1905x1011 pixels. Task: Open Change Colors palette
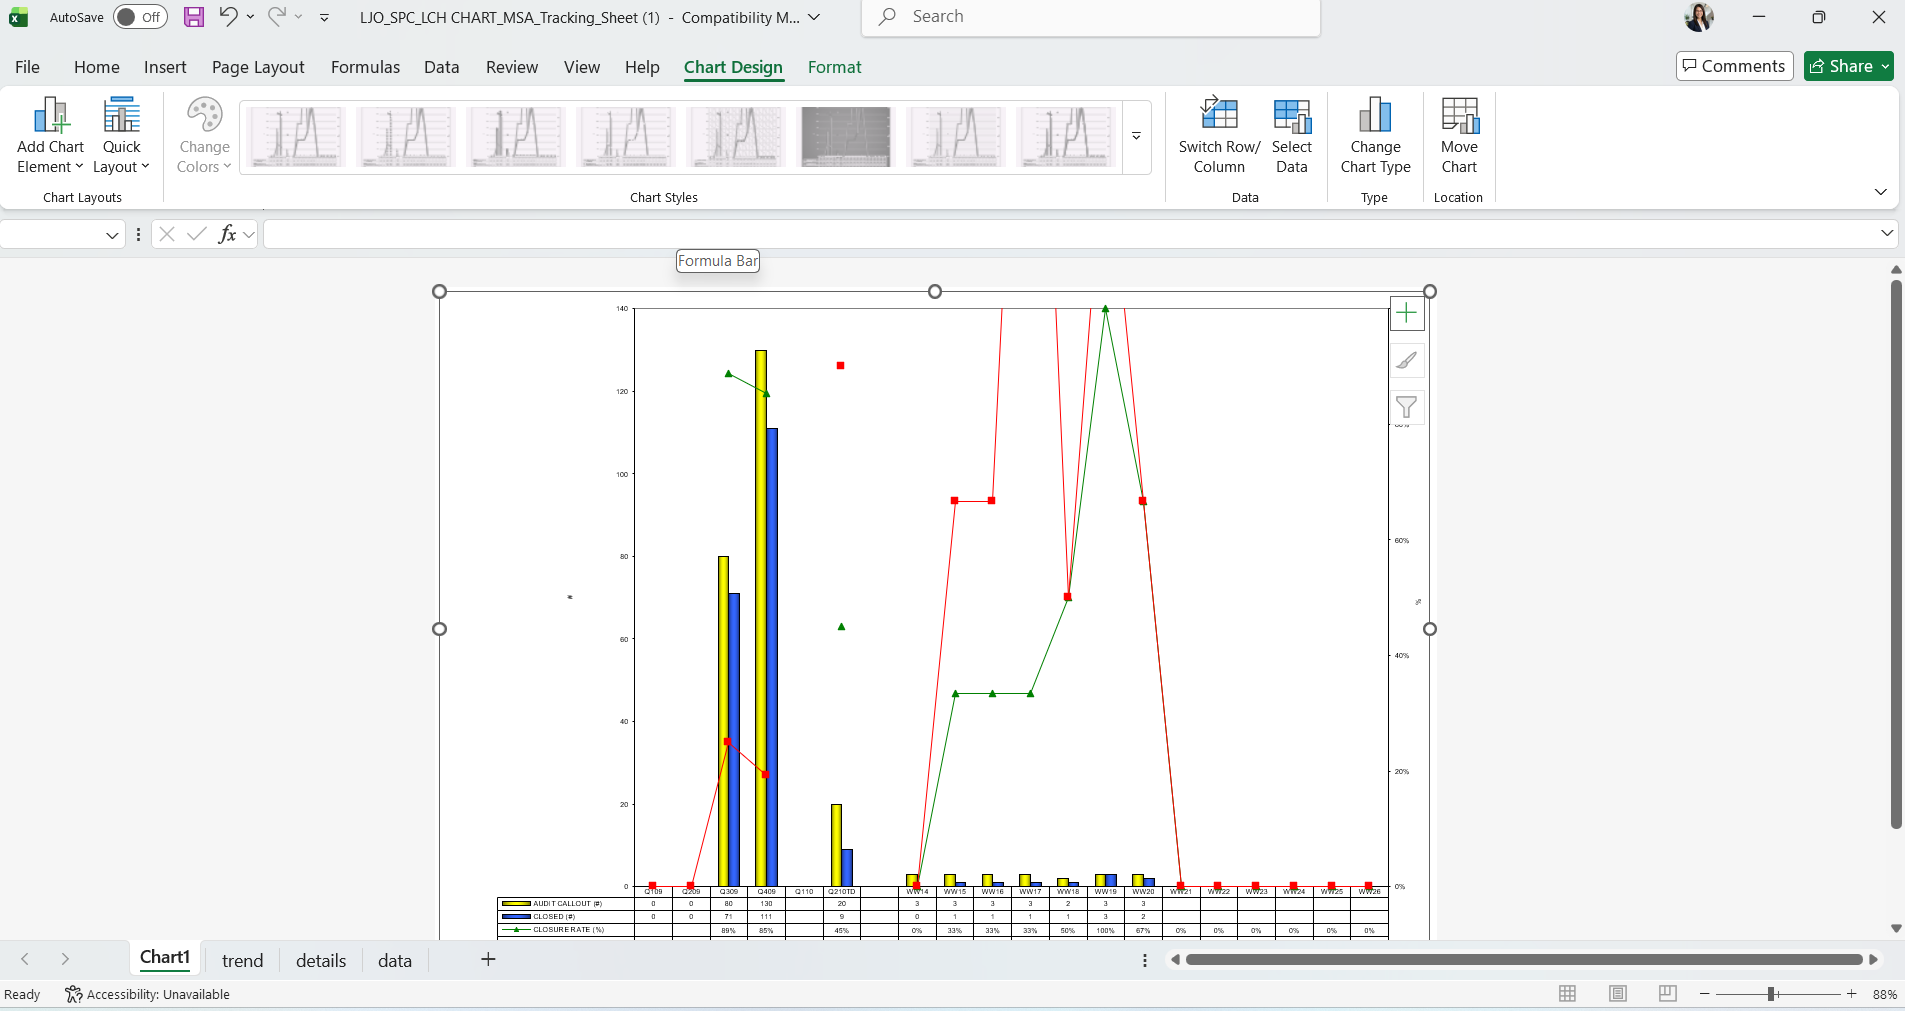click(x=204, y=136)
